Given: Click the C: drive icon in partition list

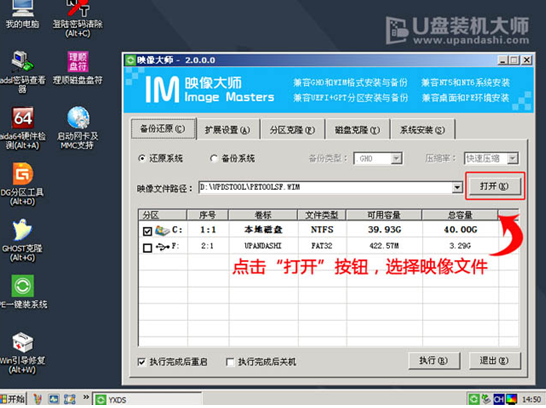Looking at the screenshot, I should 162,230.
